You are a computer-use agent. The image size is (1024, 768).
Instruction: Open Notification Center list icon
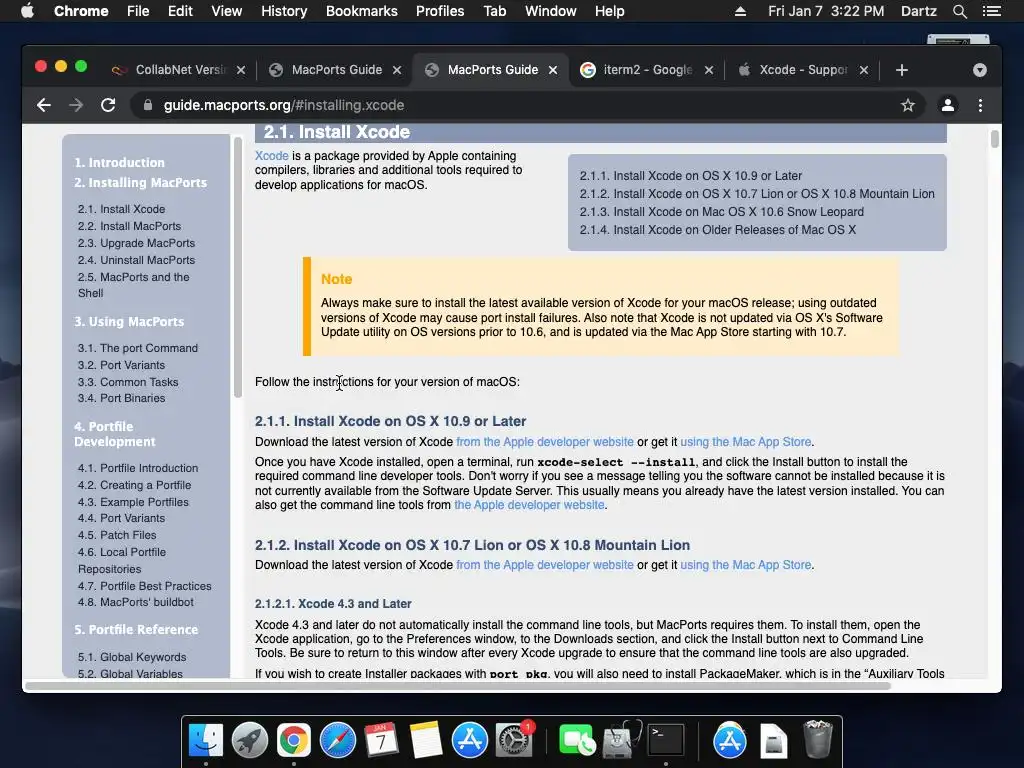click(x=991, y=11)
